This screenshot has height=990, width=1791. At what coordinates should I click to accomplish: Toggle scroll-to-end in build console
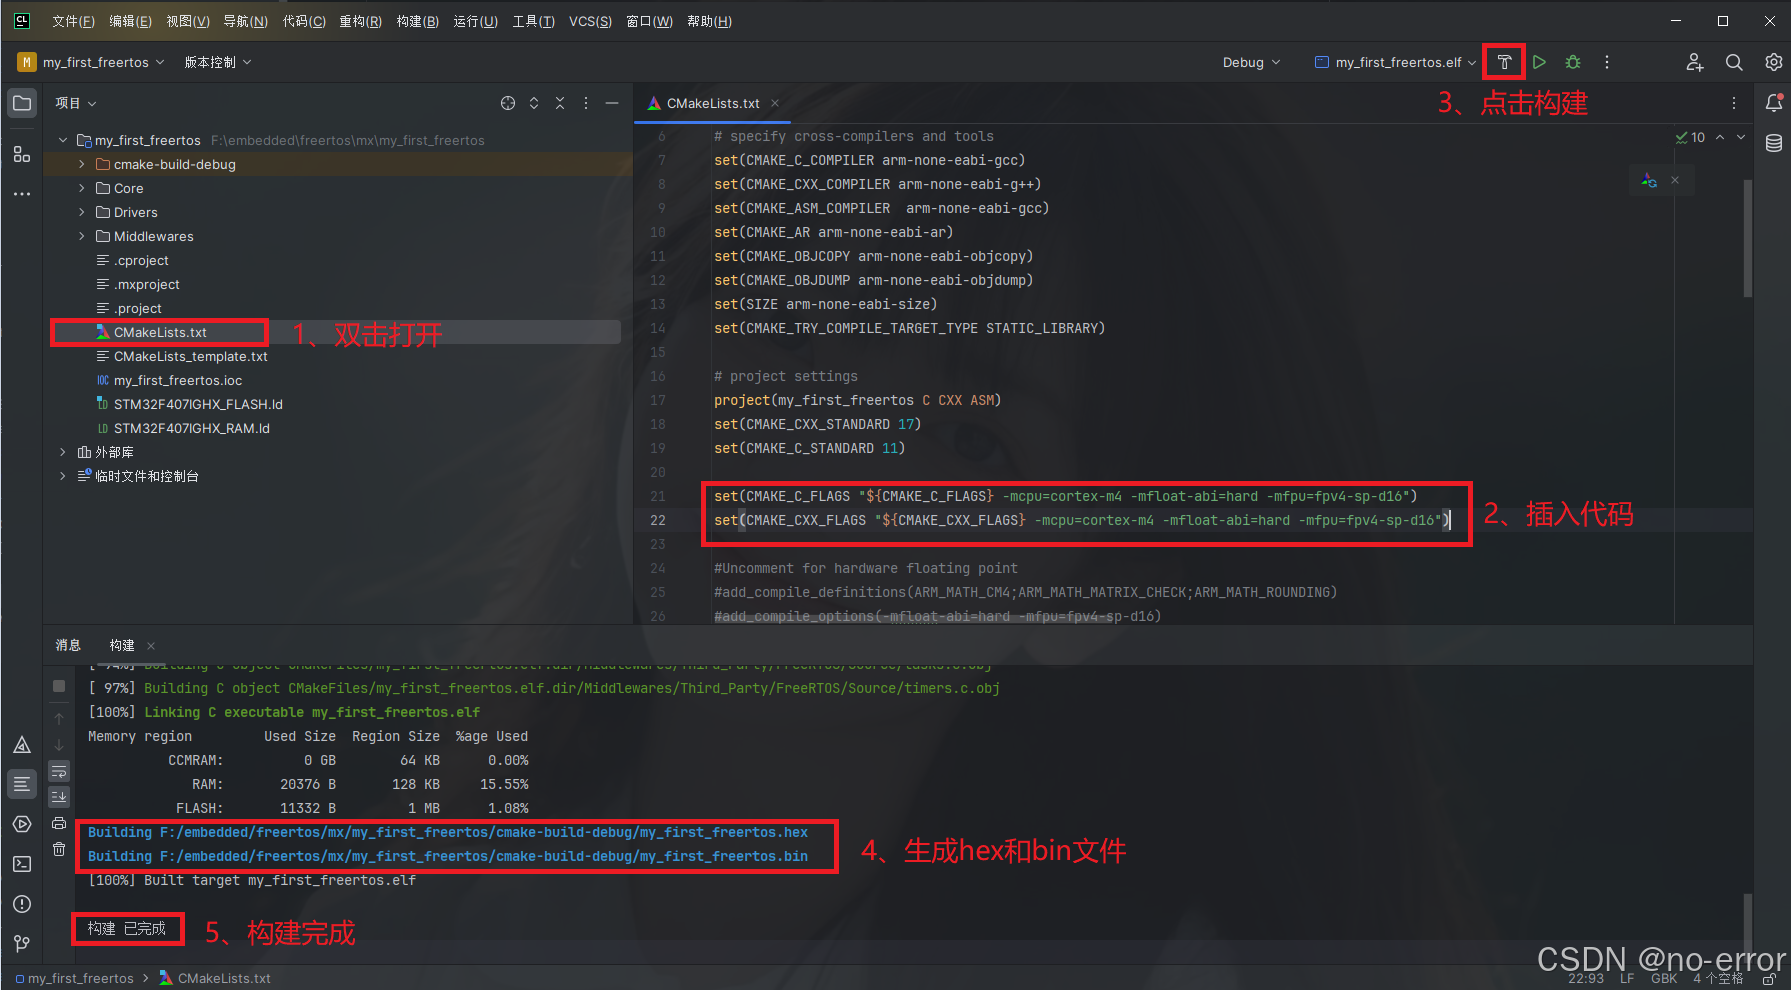(x=59, y=795)
